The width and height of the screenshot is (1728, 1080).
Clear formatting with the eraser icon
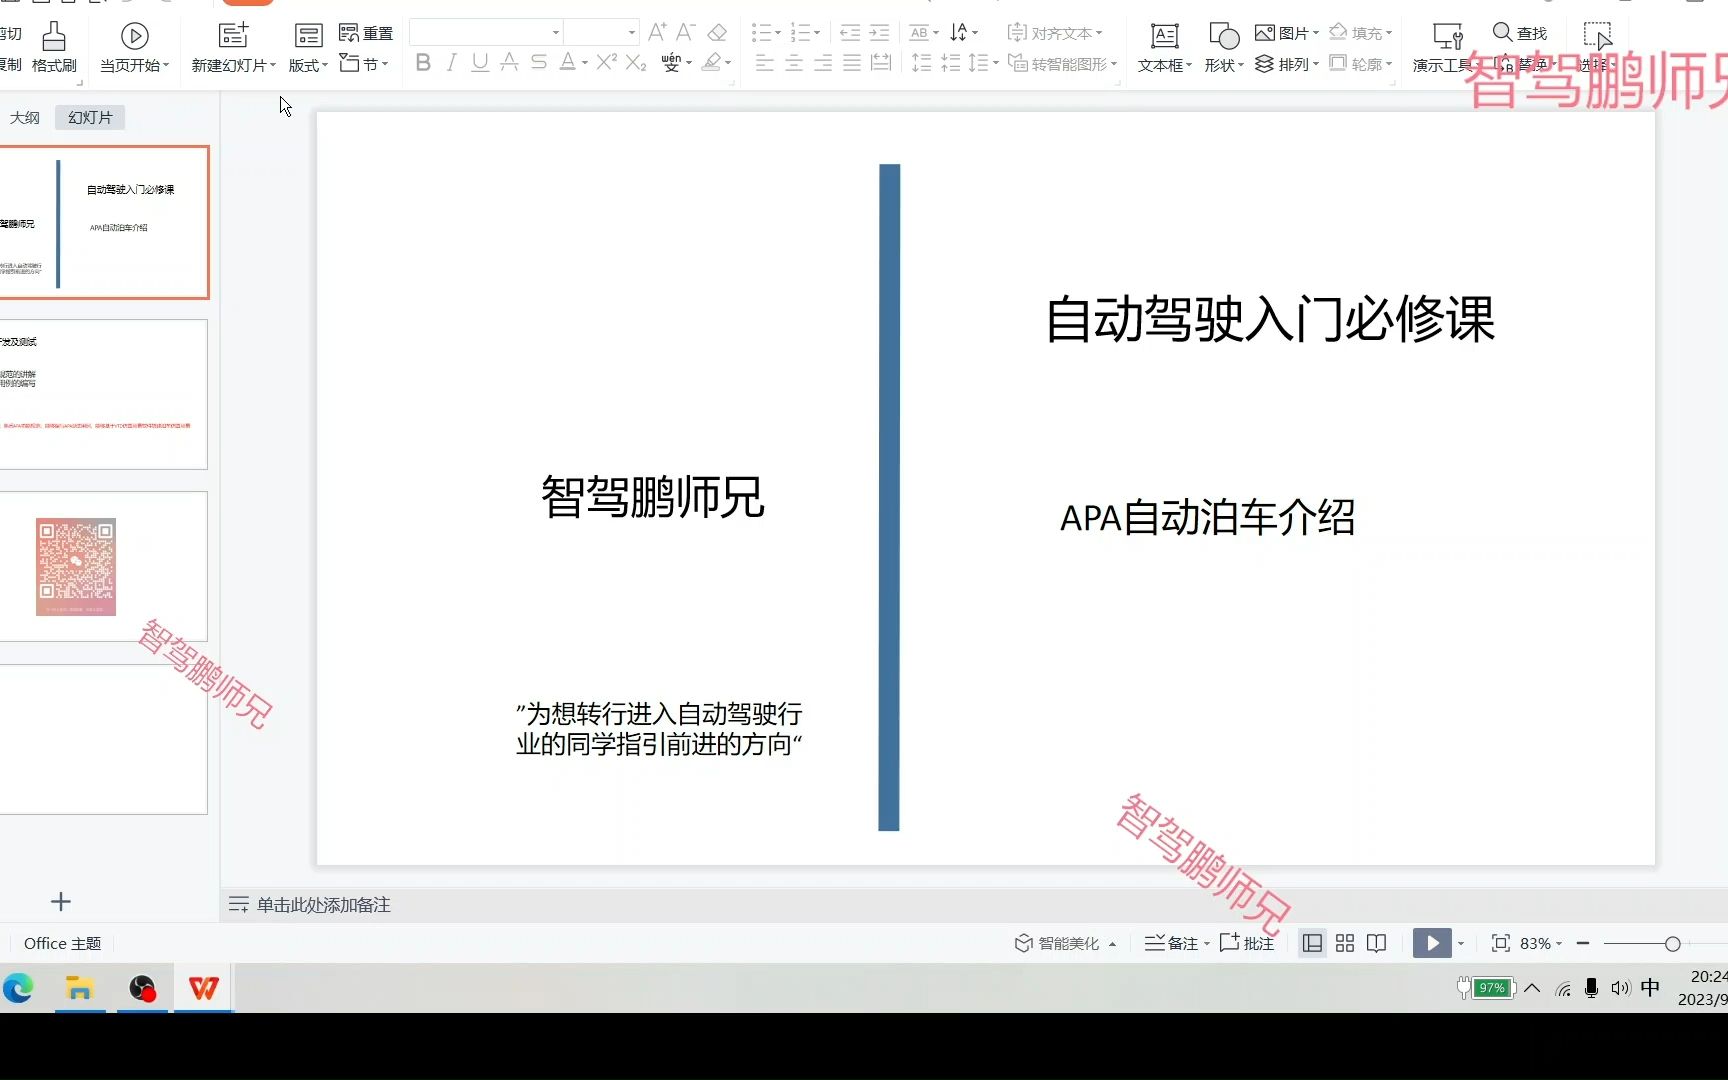tap(717, 33)
